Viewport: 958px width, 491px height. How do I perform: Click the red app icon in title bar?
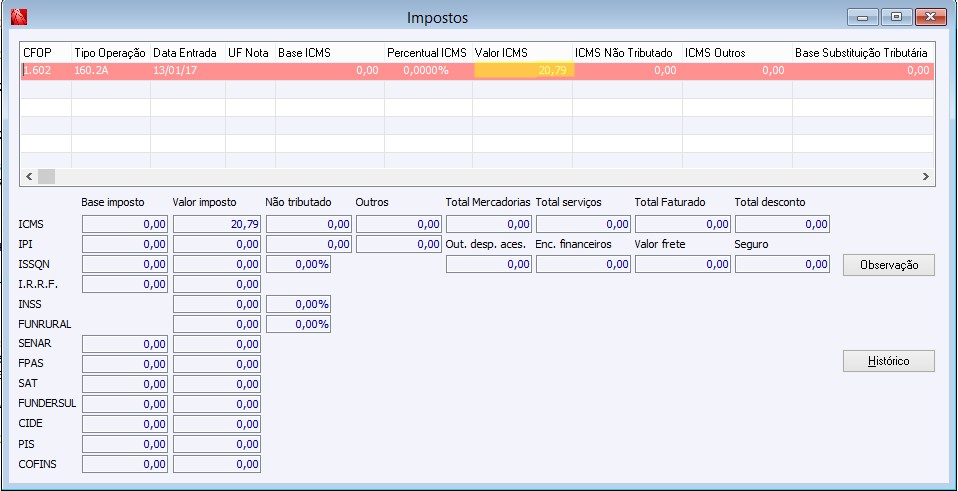click(x=19, y=17)
